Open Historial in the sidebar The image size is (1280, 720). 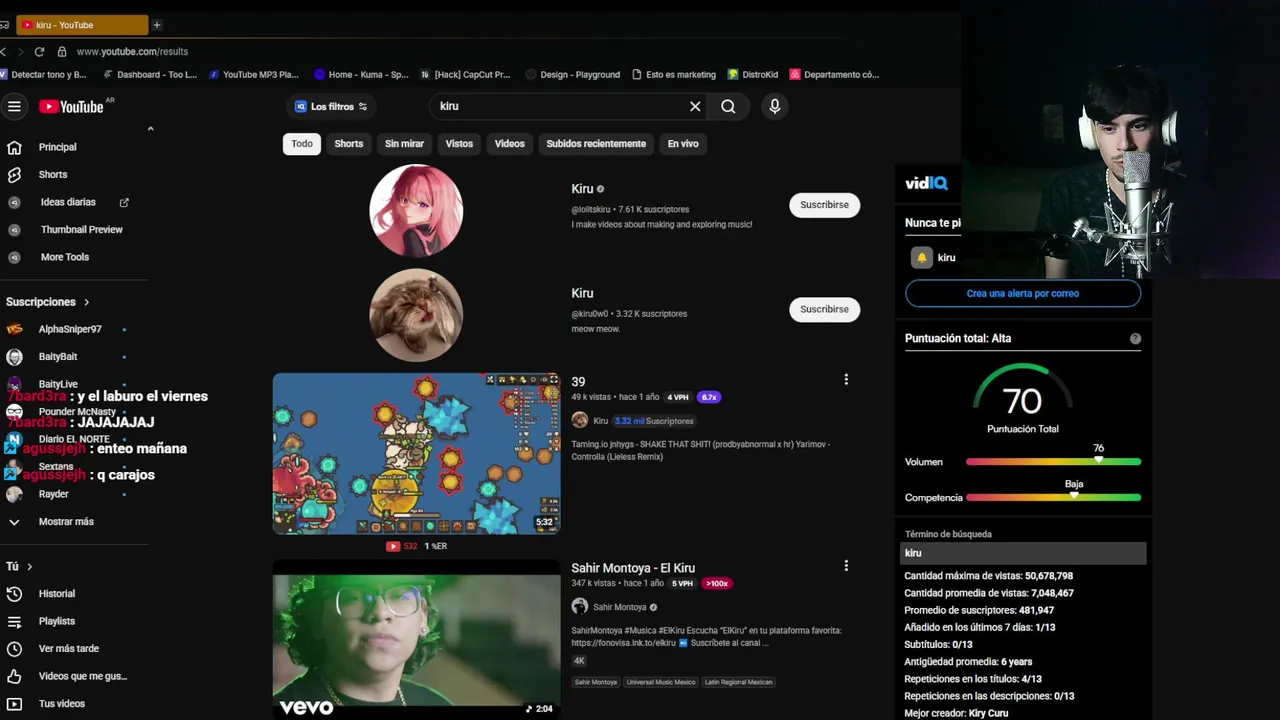coord(57,594)
